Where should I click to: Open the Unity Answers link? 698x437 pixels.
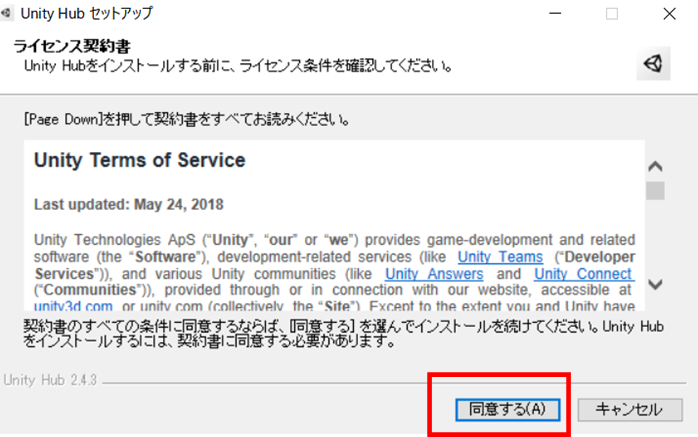click(434, 274)
